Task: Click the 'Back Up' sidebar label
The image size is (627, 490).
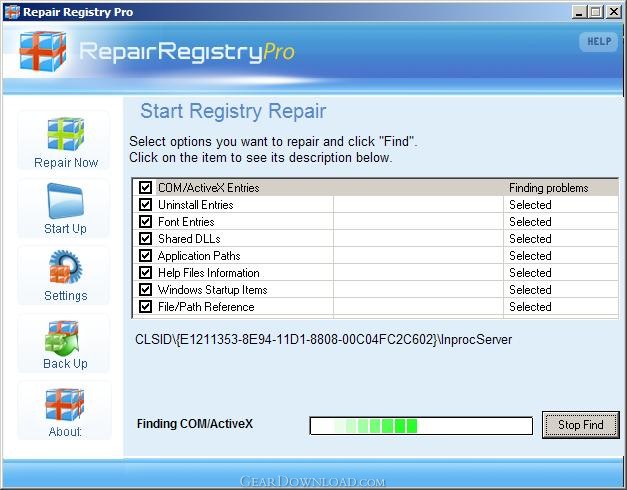Action: [x=65, y=364]
